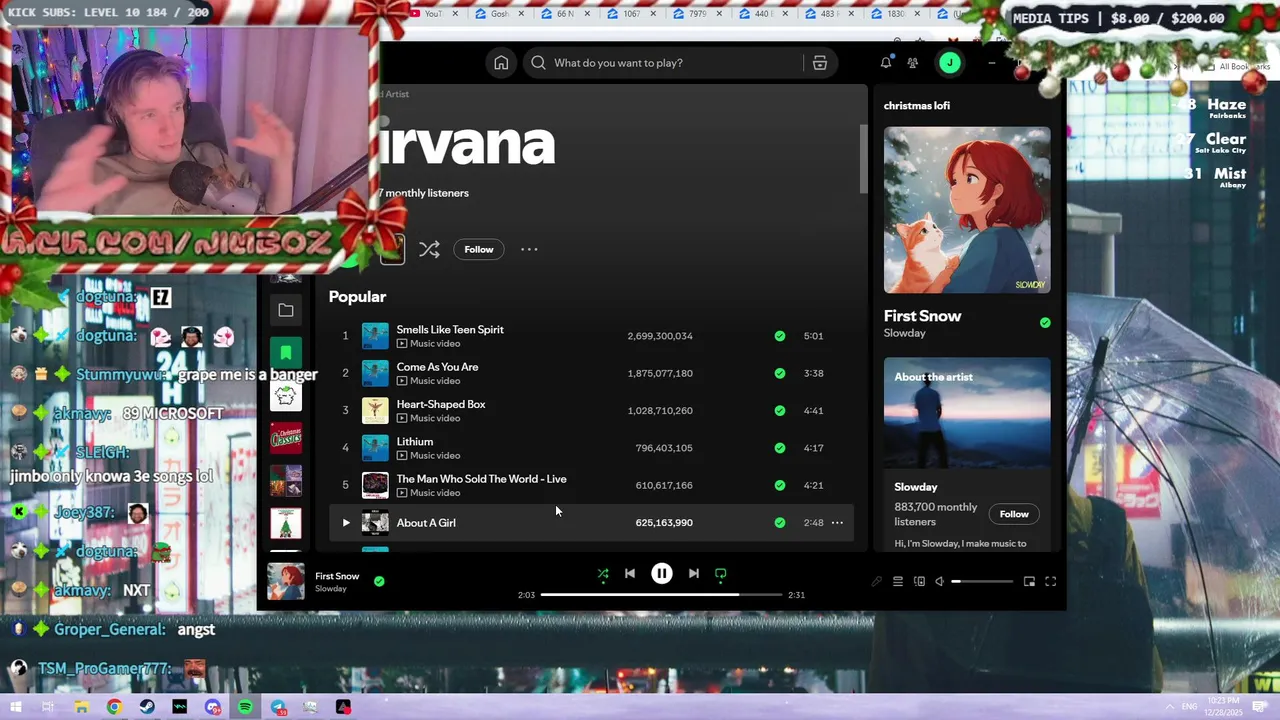Toggle repeat in the player controls
1280x720 pixels.
721,574
